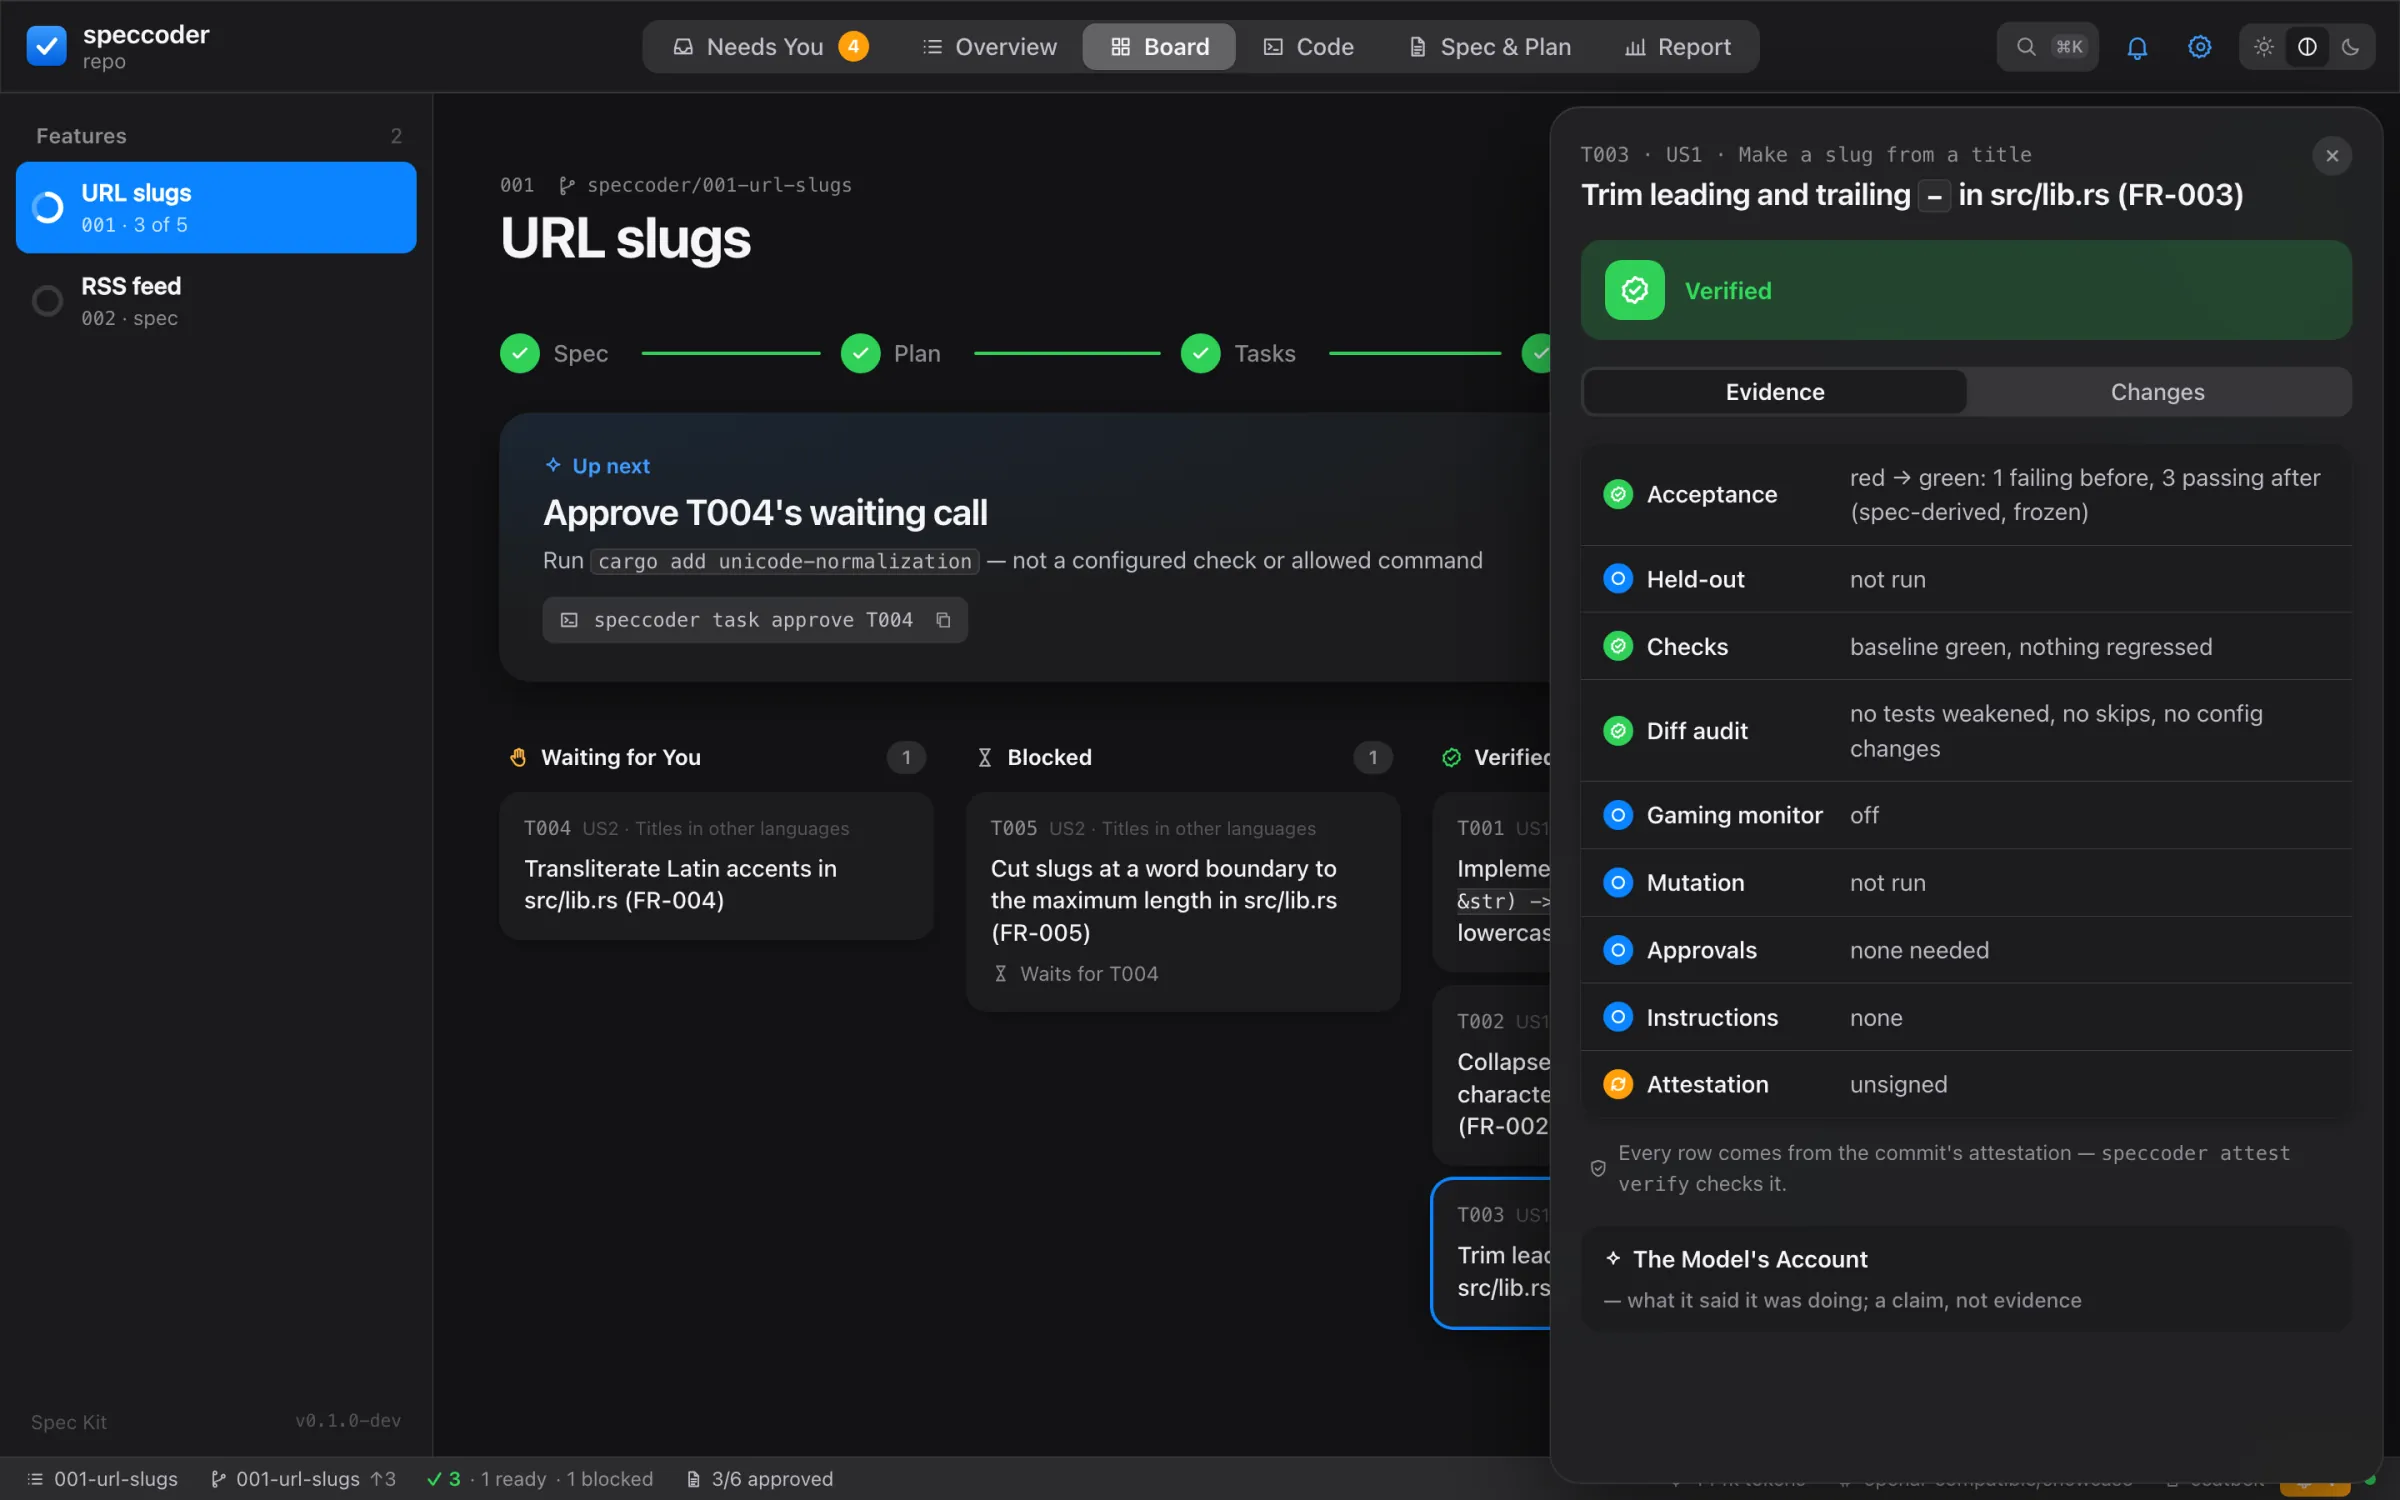Click the Acceptance row green status icon

point(1617,494)
